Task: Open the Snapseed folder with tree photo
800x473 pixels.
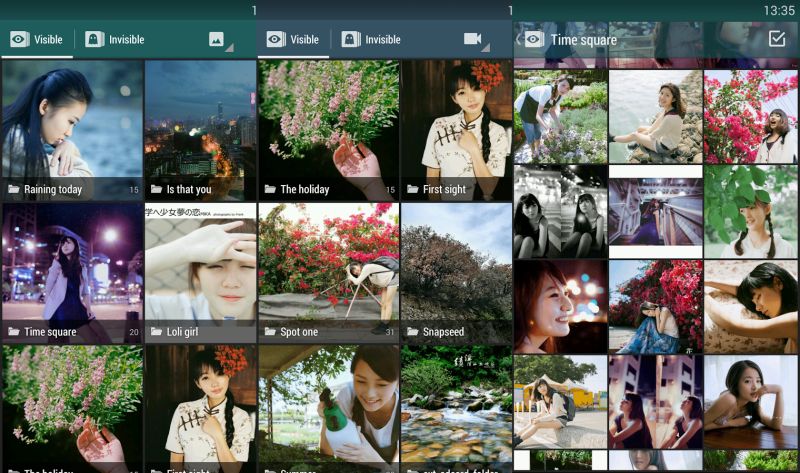Action: pos(457,273)
